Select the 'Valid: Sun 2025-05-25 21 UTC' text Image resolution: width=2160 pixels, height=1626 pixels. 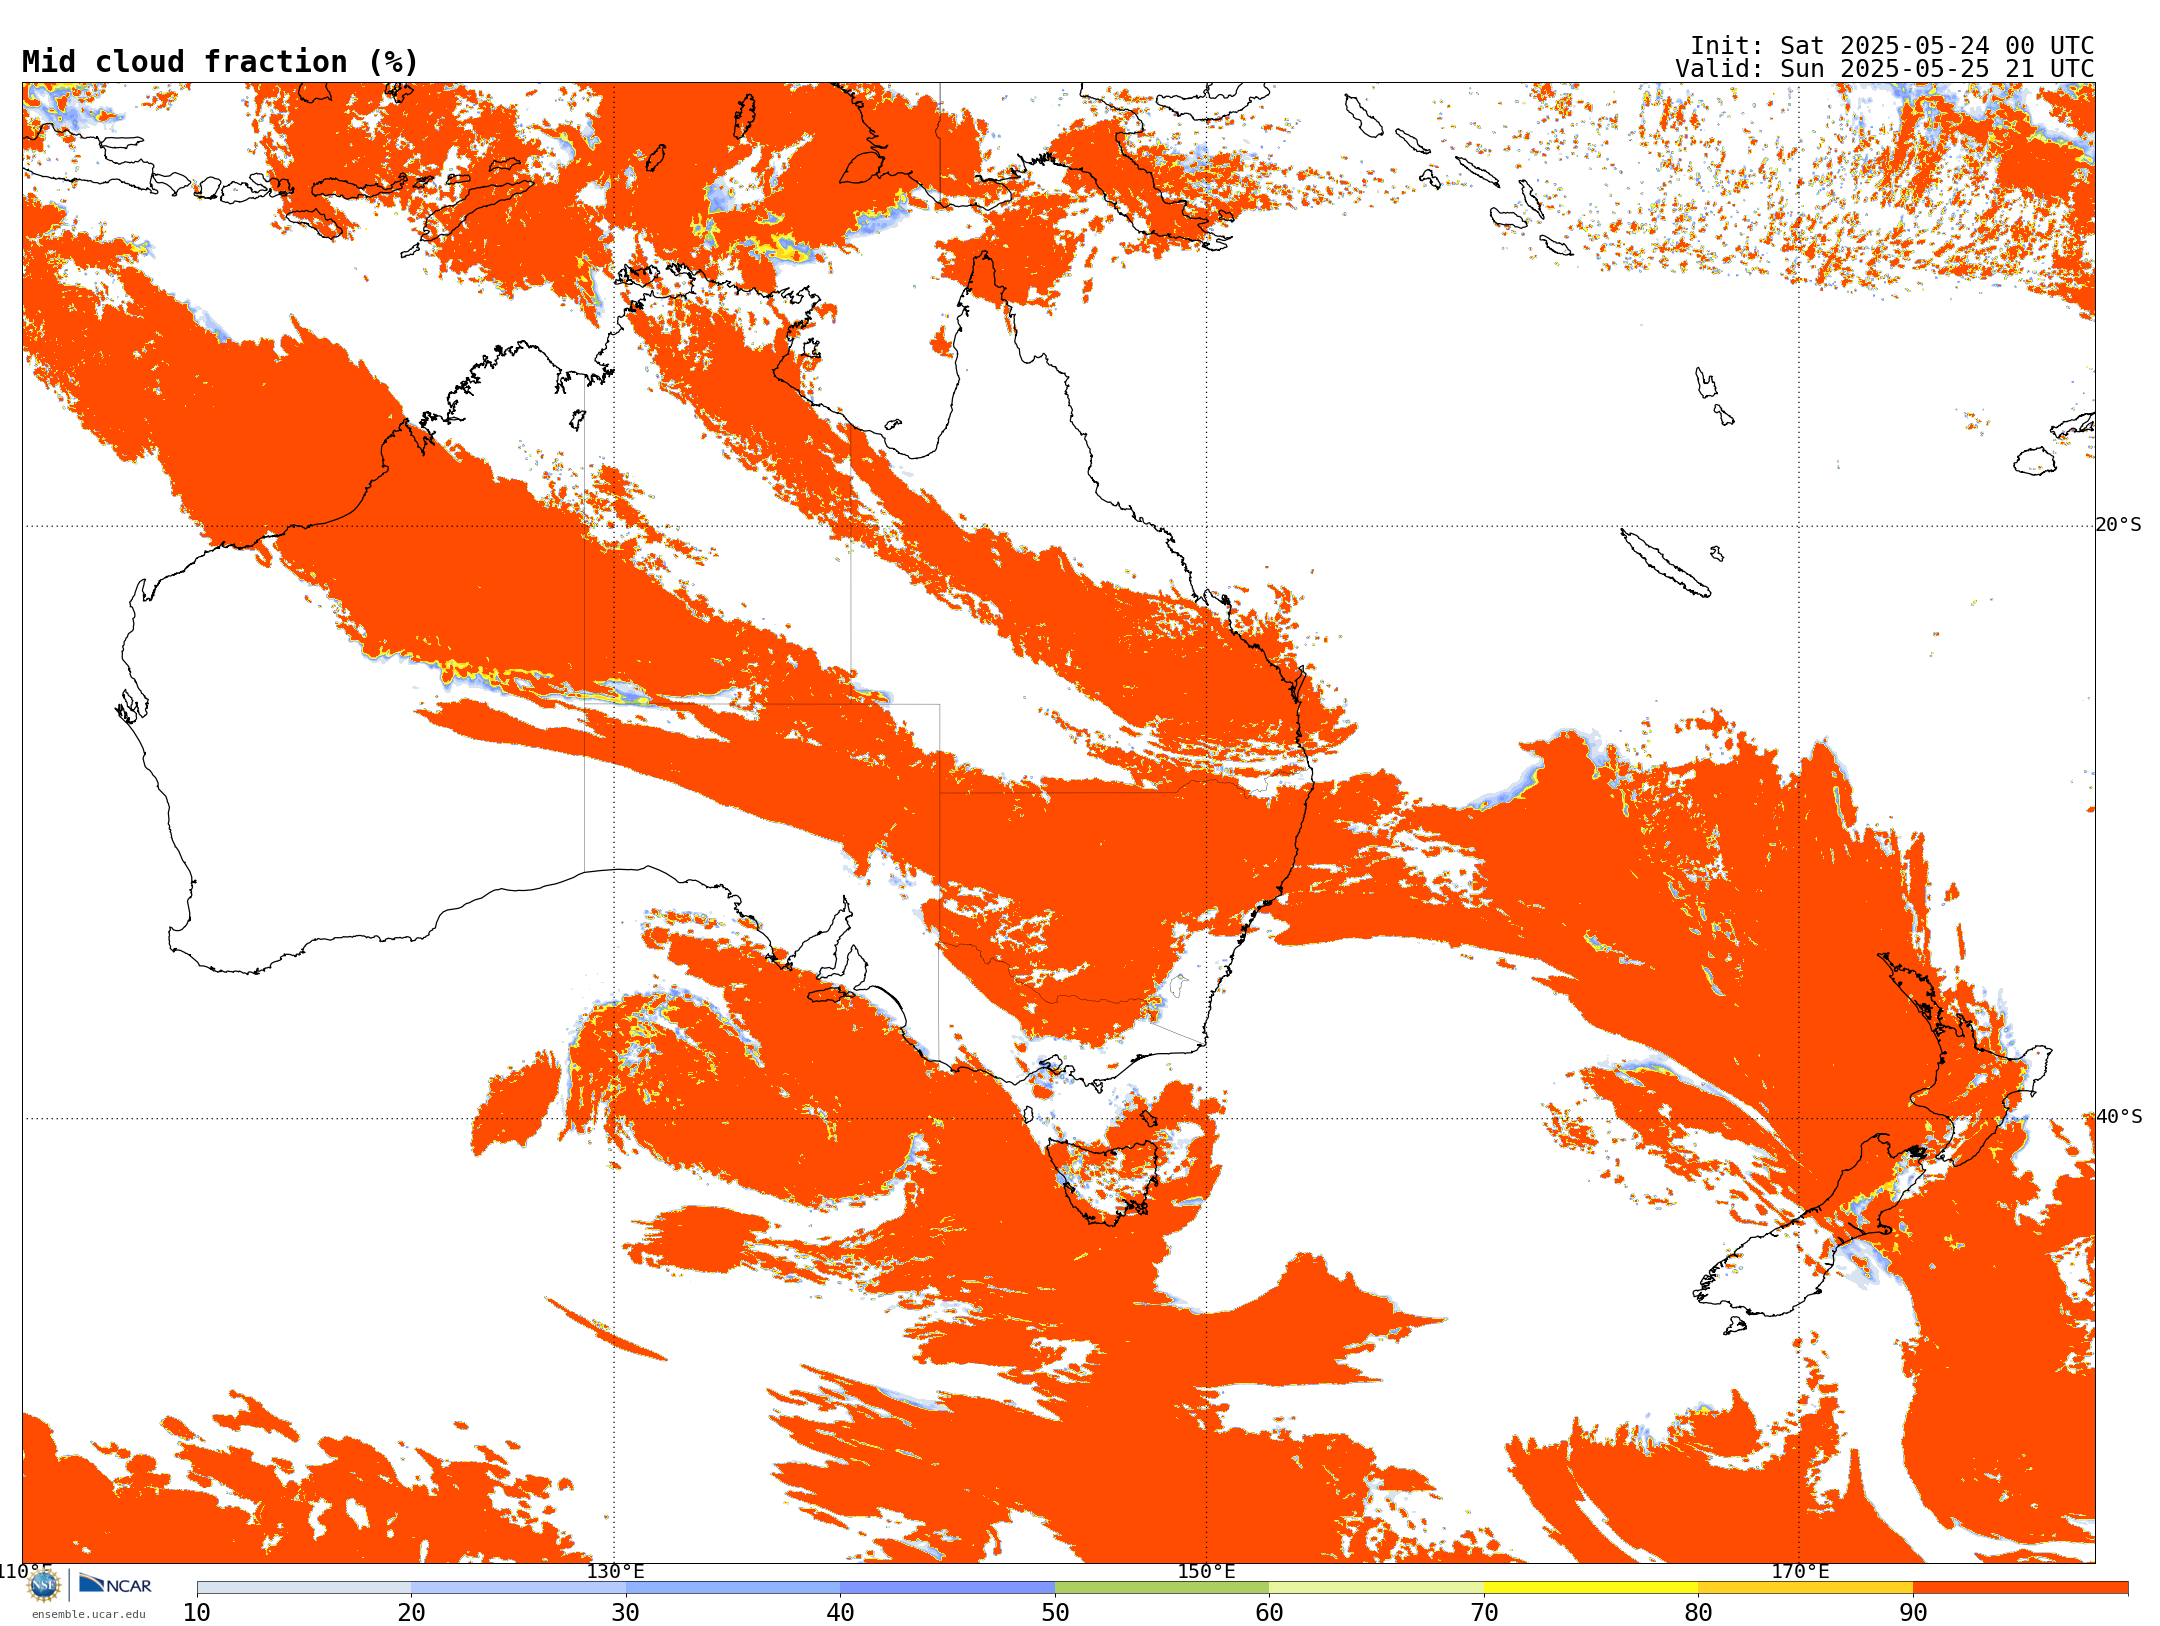tap(1884, 69)
